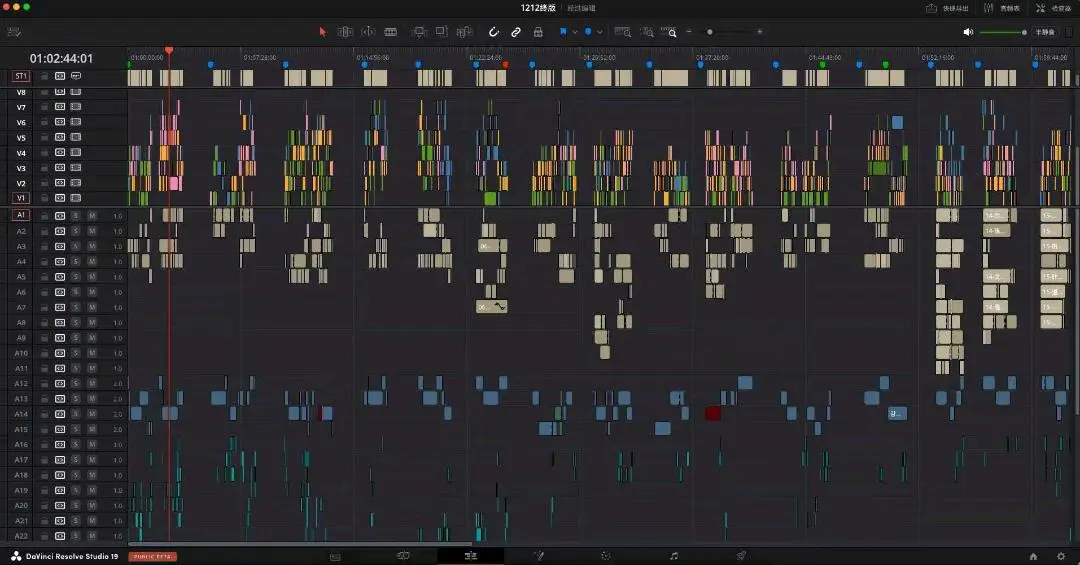Switch to the Deliver page
Image resolution: width=1080 pixels, height=565 pixels.
(x=741, y=556)
